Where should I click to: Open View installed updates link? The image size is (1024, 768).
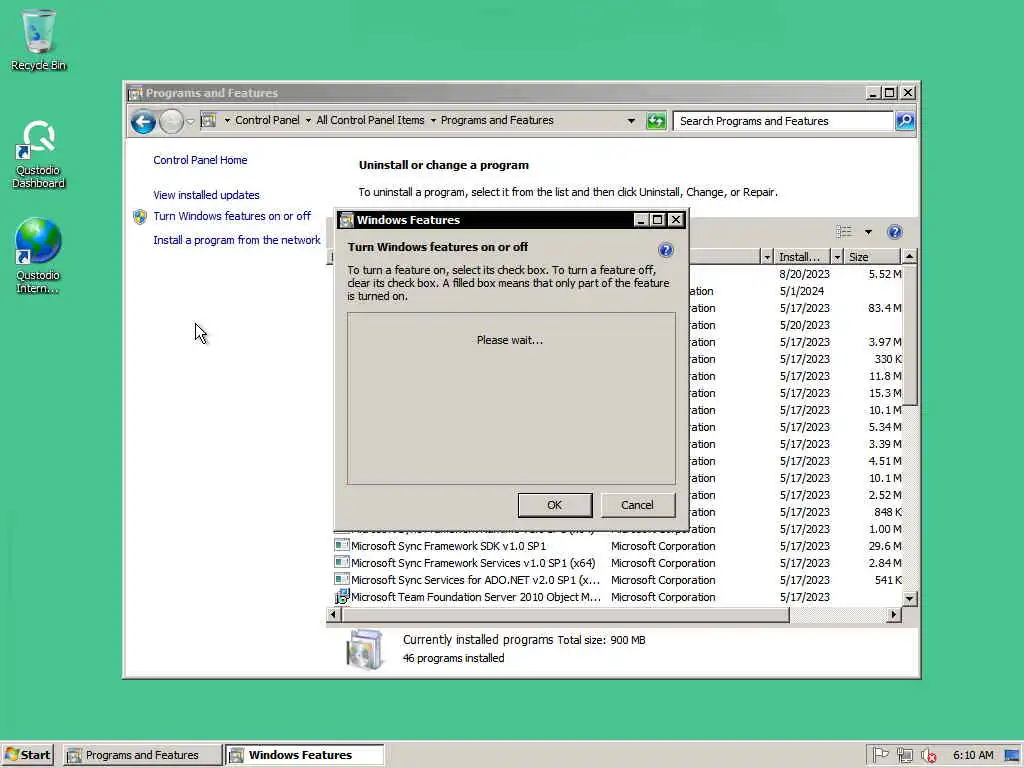point(206,195)
